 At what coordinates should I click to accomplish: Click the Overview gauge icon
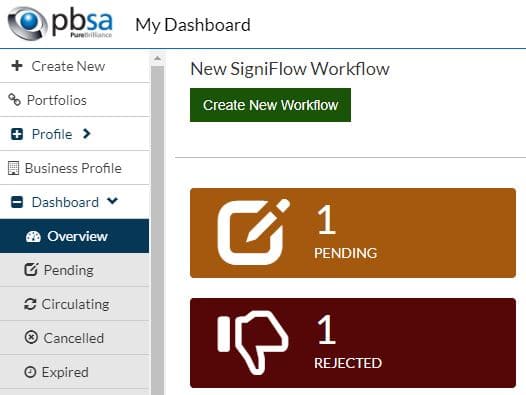(33, 237)
